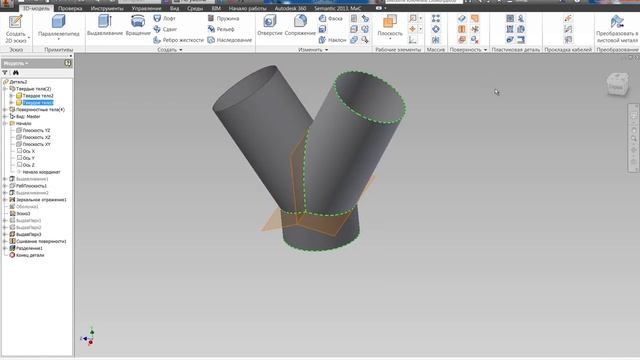Select the Деталь2 root node
Screen dimensions: 640x360
point(18,82)
